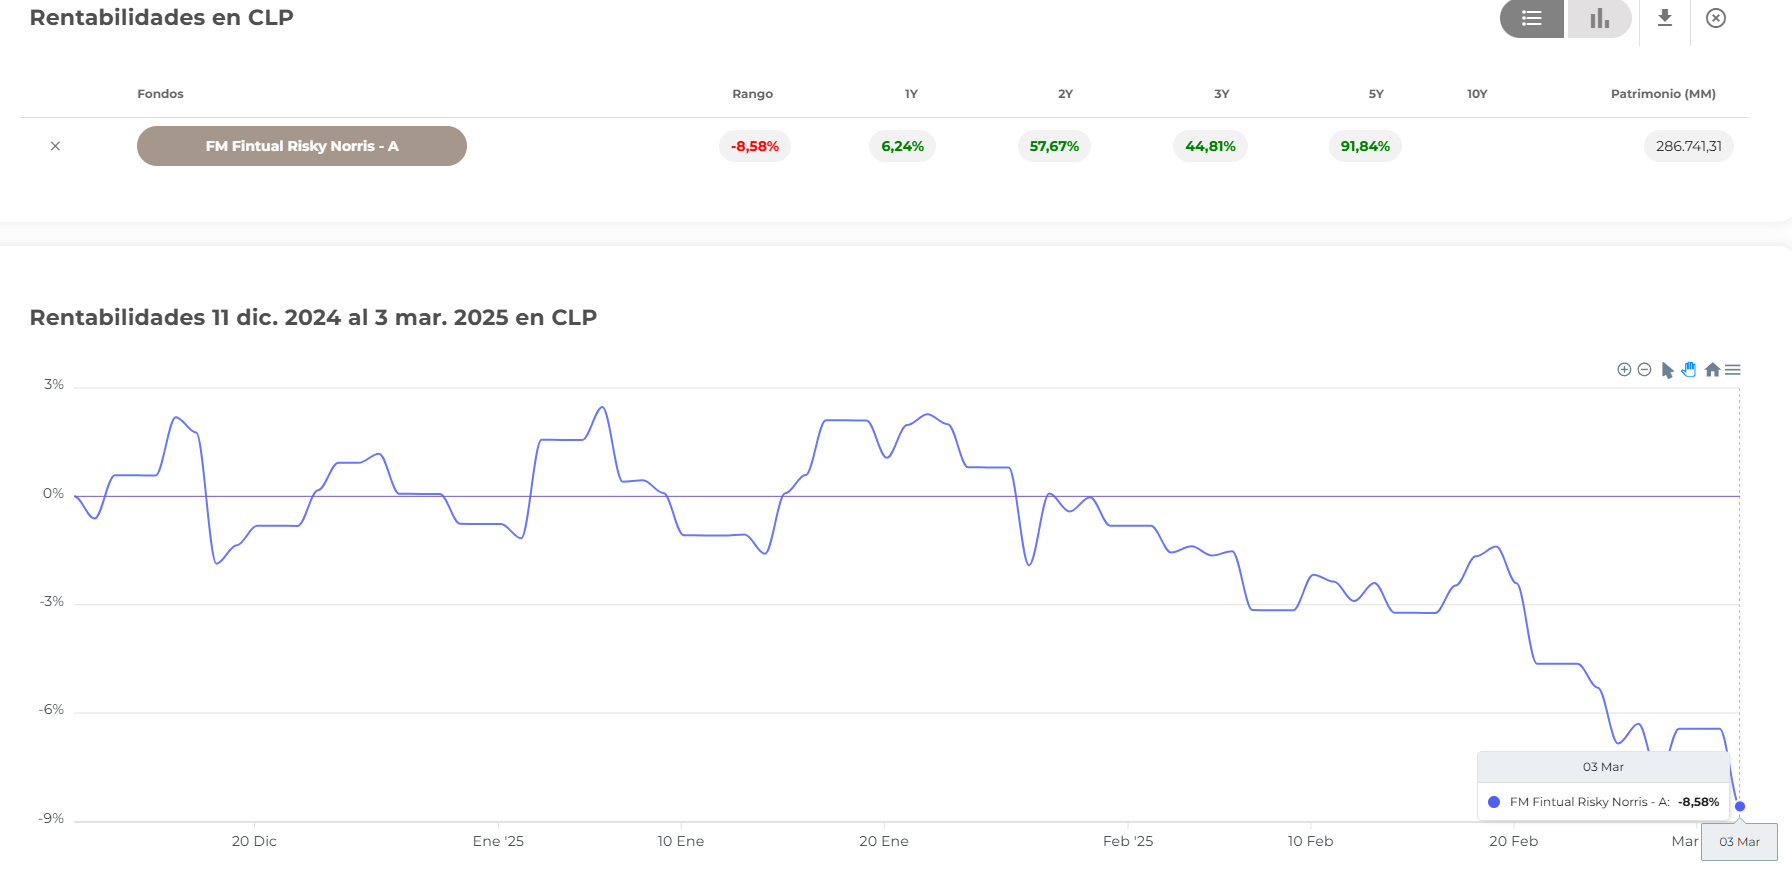This screenshot has width=1792, height=893.
Task: Sort by the 1Y column header
Action: click(911, 94)
